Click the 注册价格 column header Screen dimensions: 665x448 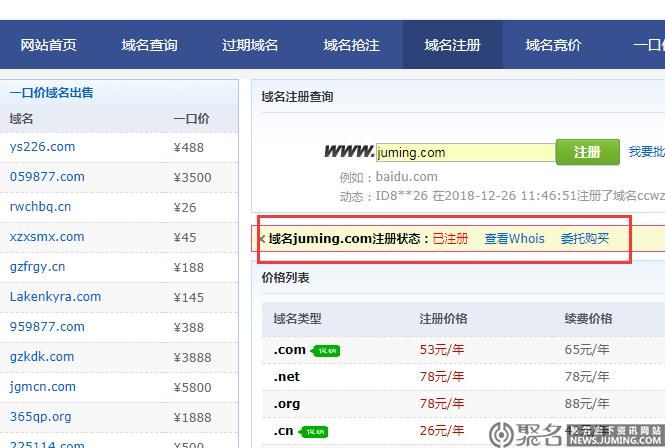pos(443,319)
